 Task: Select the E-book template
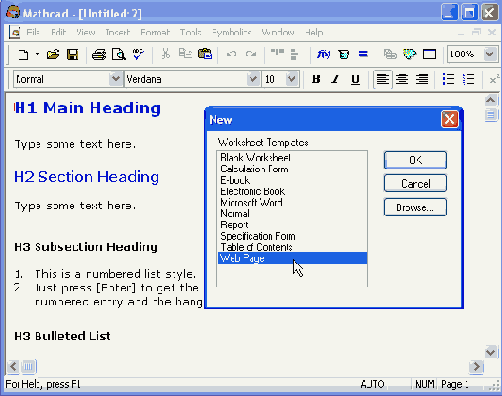point(292,180)
